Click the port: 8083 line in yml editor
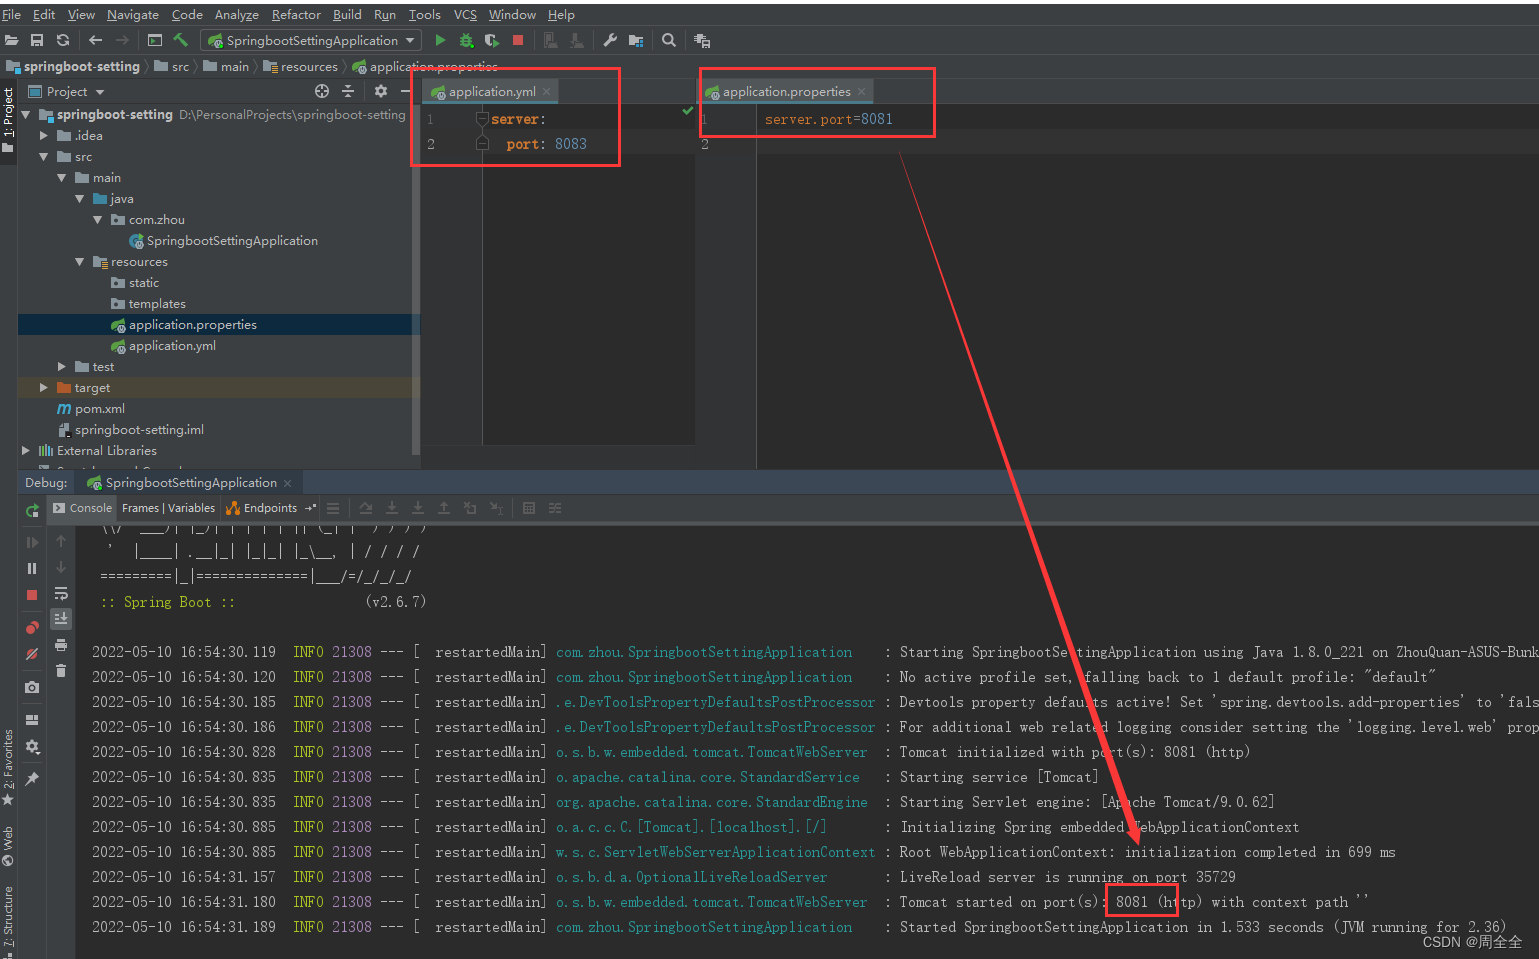The width and height of the screenshot is (1539, 959). [546, 144]
